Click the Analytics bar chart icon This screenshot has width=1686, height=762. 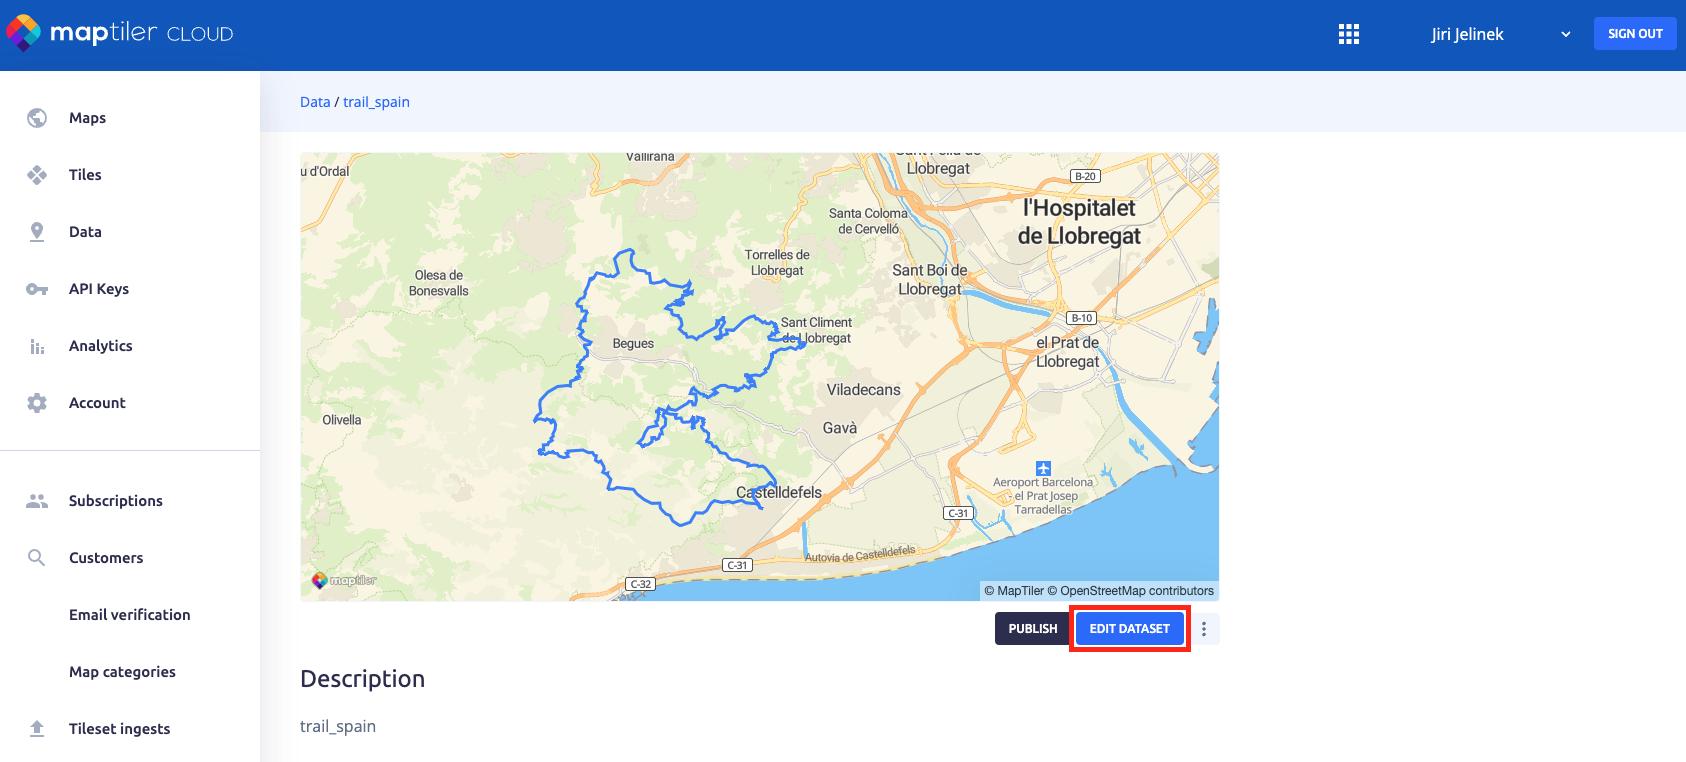point(37,346)
